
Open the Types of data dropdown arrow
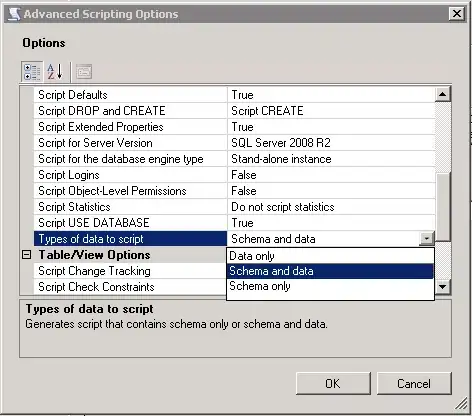click(x=427, y=239)
